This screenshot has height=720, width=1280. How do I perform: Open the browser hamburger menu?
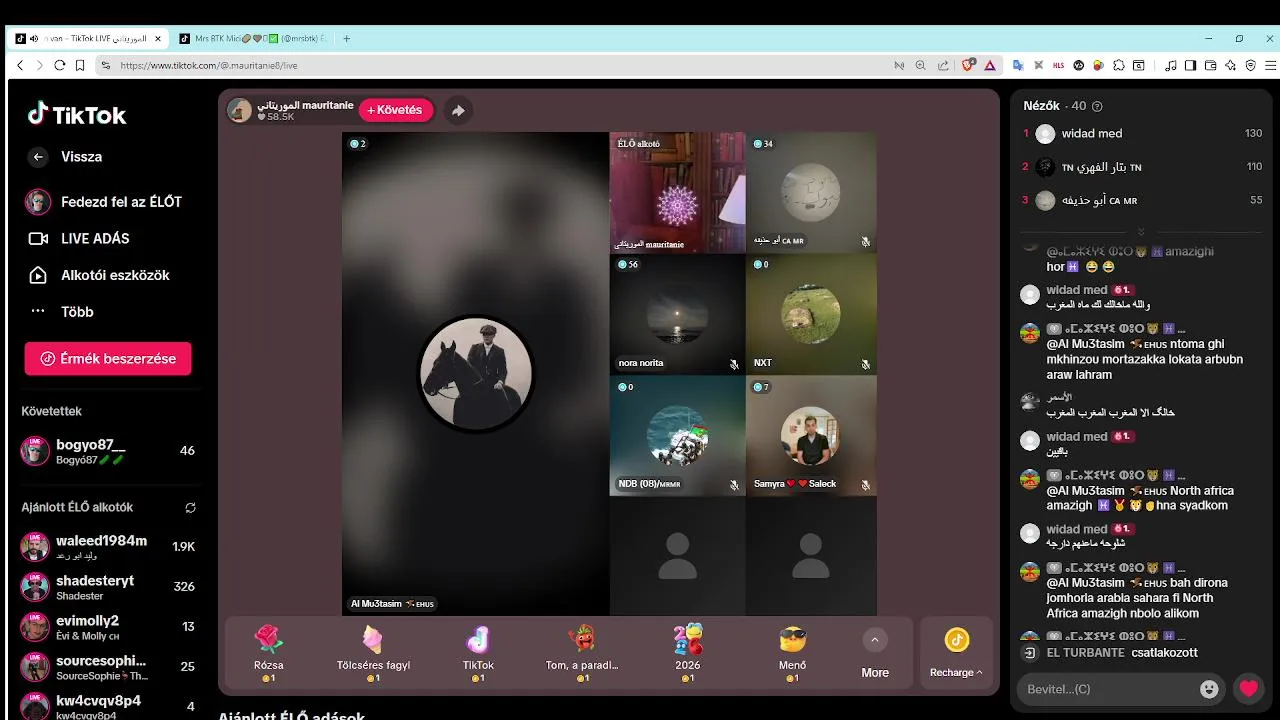(1271, 65)
